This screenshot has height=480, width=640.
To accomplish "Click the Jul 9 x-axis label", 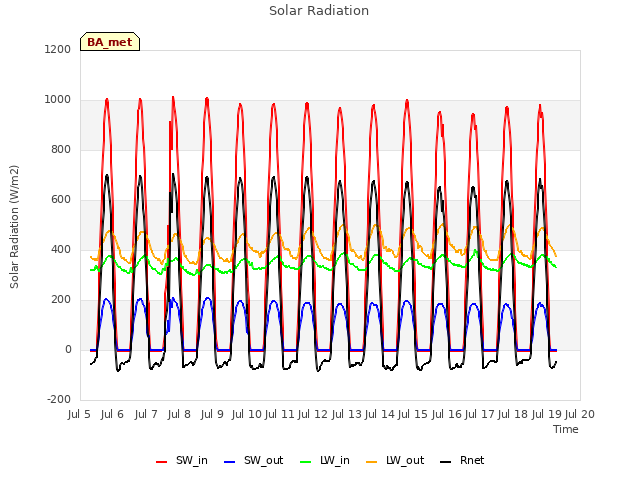I will (212, 414).
